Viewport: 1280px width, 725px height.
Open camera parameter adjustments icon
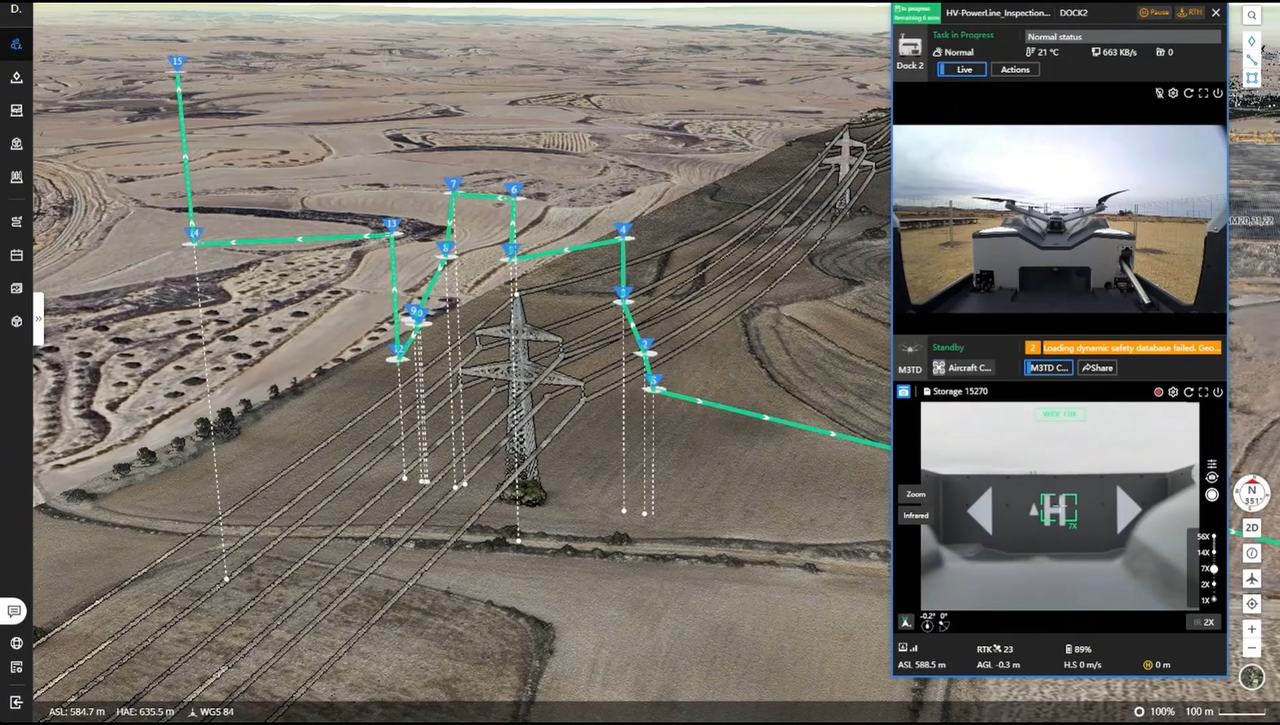(x=1212, y=464)
